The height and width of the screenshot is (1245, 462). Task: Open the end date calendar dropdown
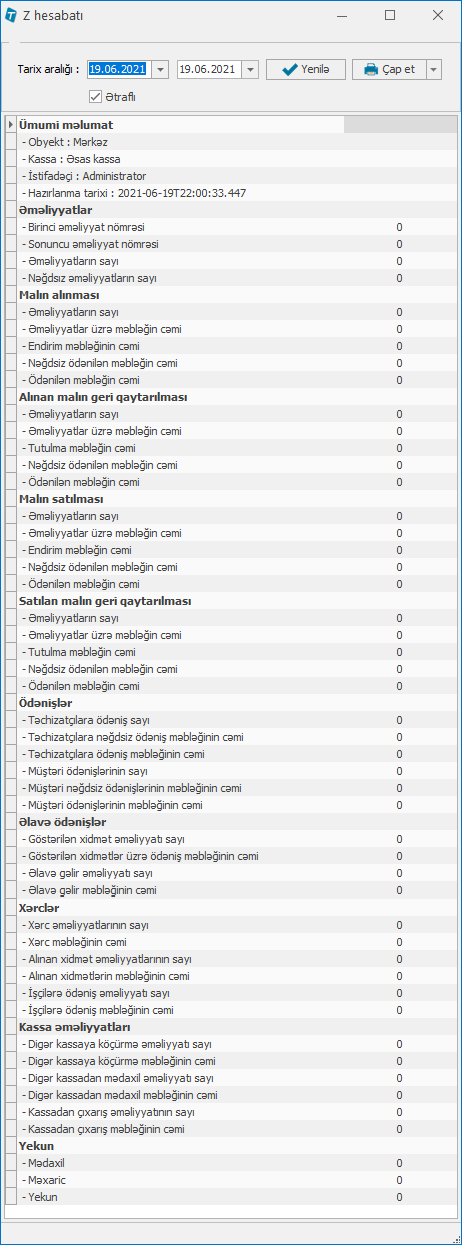(250, 69)
